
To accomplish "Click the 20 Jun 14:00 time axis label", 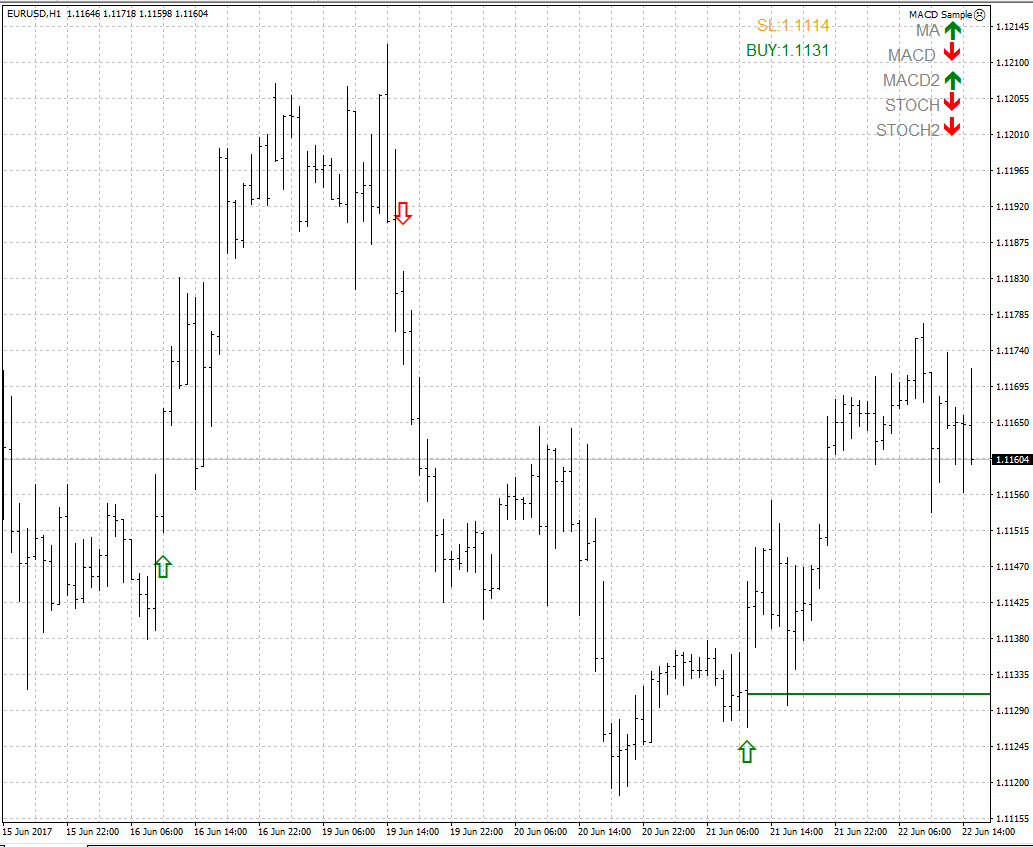I will click(603, 831).
